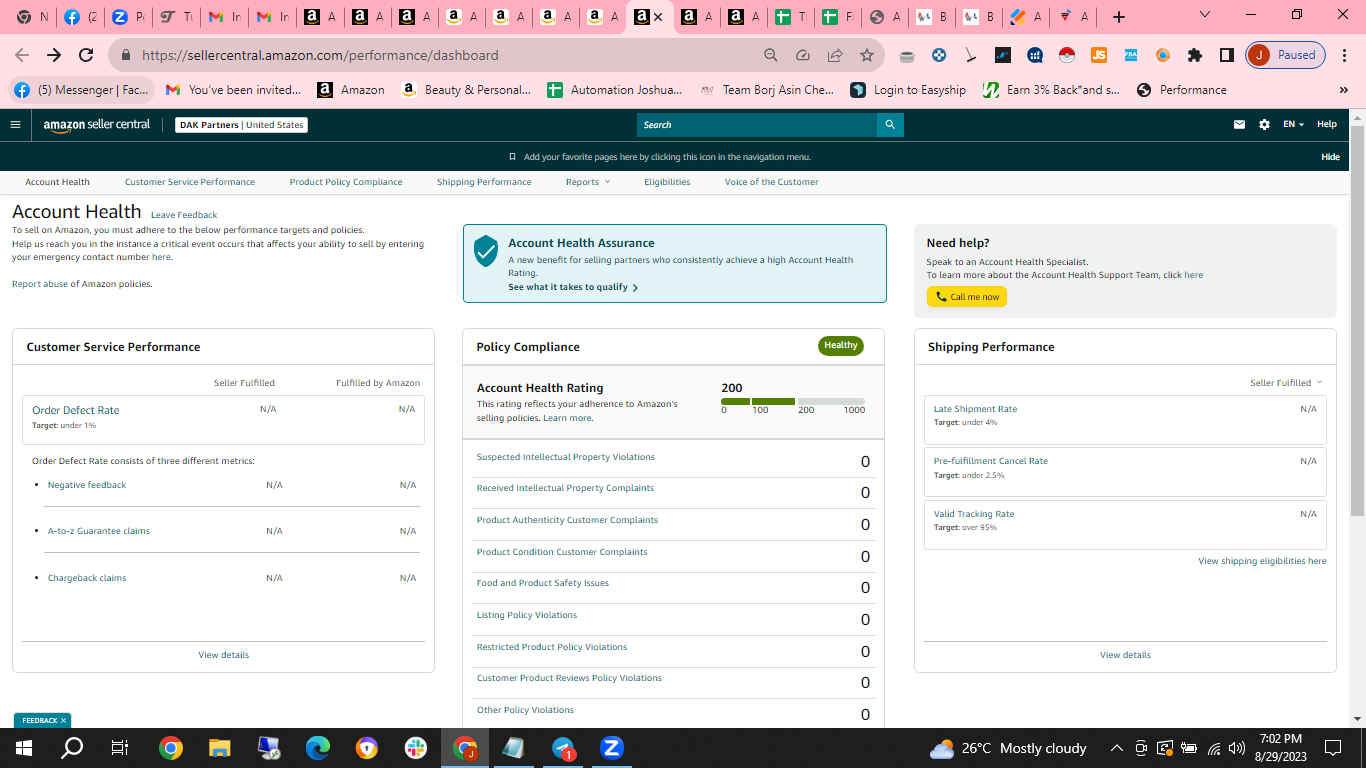Open the Voice of the Customer tab
Screen dimensions: 1366x768
coord(771,182)
